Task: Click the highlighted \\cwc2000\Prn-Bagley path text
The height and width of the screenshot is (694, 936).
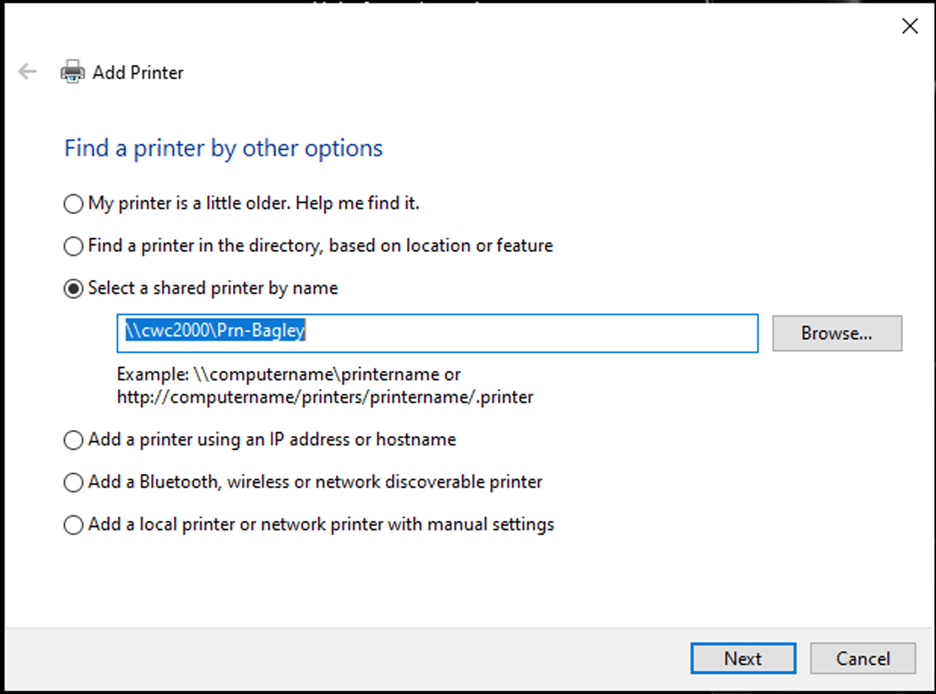Action: click(x=215, y=331)
